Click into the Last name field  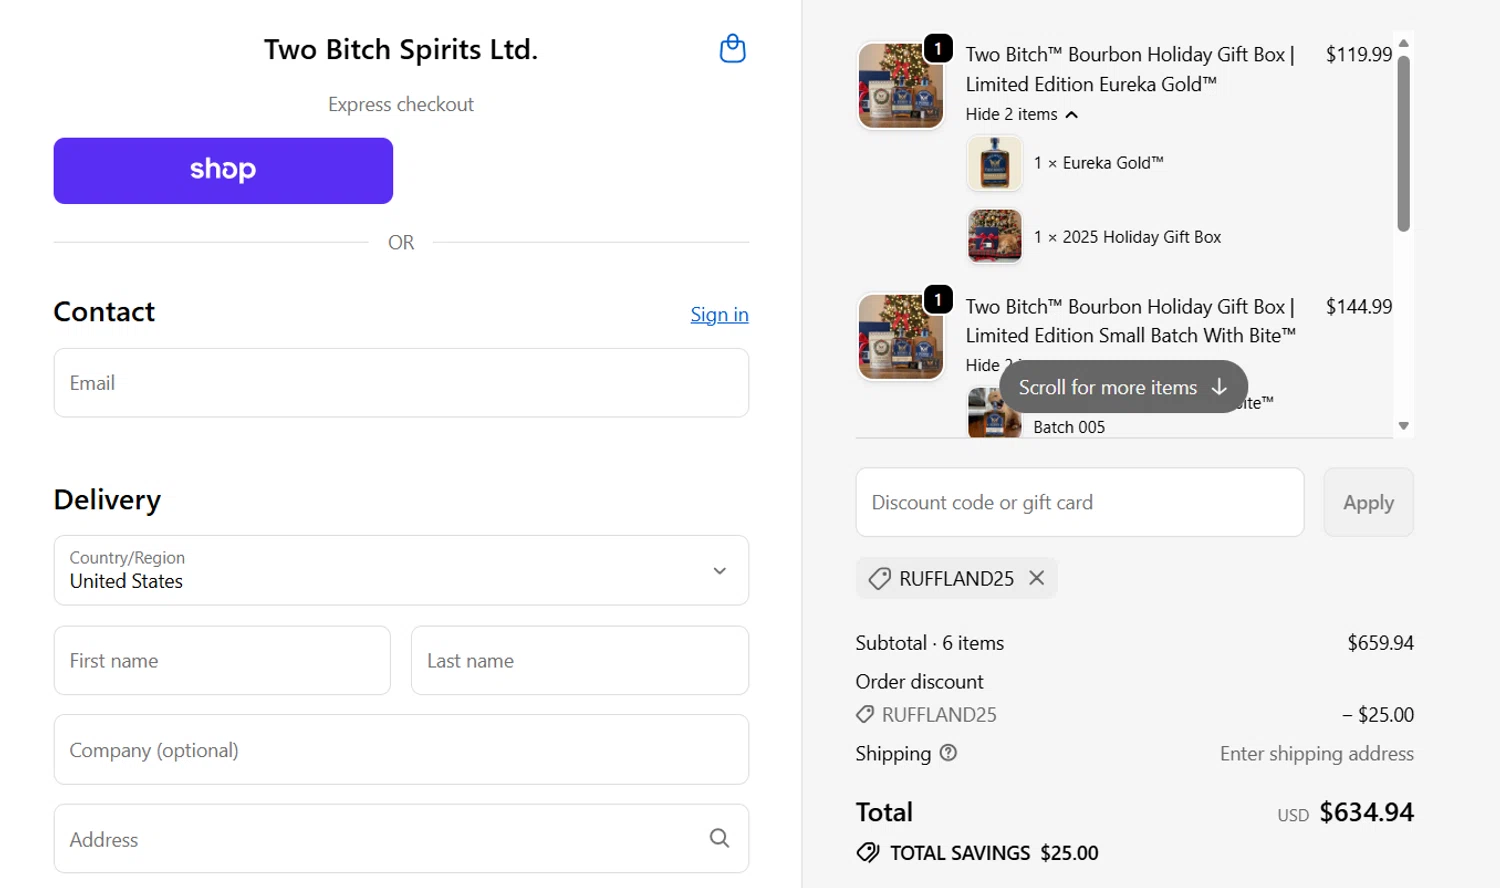click(580, 661)
